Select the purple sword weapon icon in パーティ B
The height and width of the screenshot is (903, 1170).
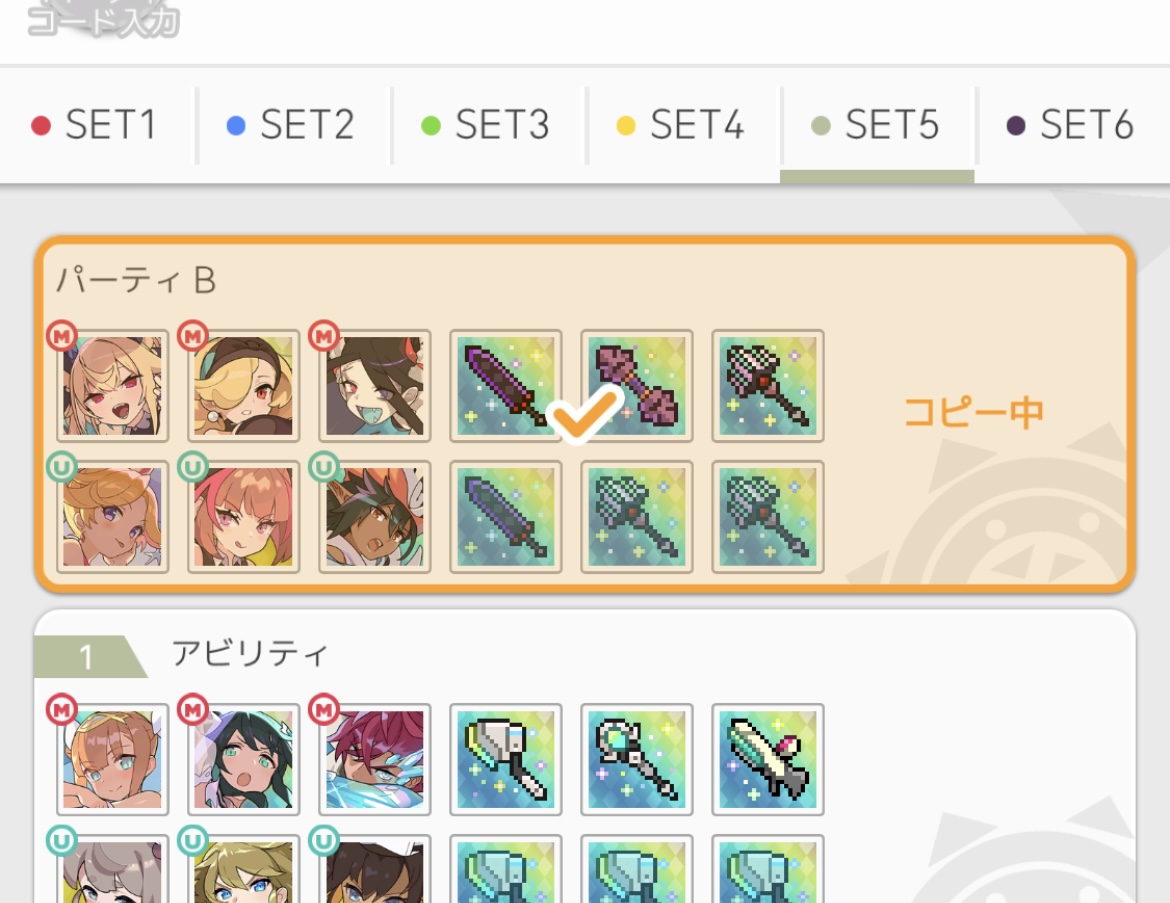click(505, 386)
